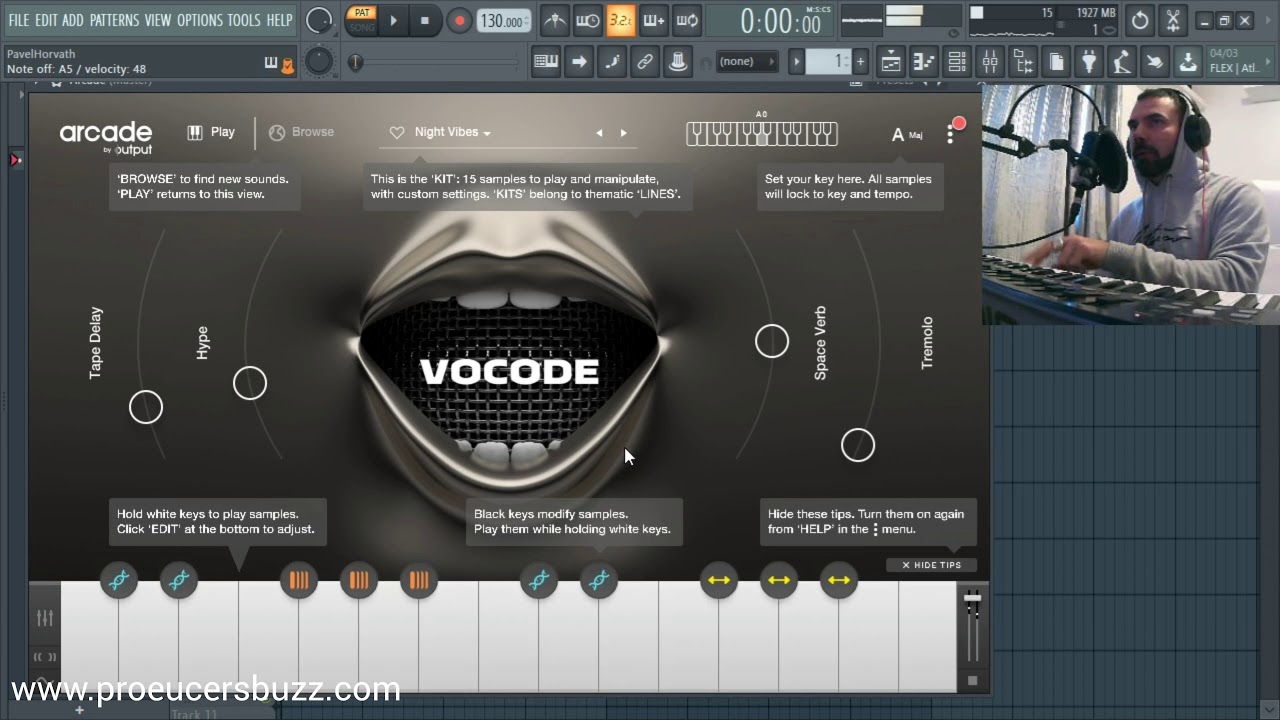The image size is (1280, 720).
Task: Open the VIEW menu
Action: point(158,20)
